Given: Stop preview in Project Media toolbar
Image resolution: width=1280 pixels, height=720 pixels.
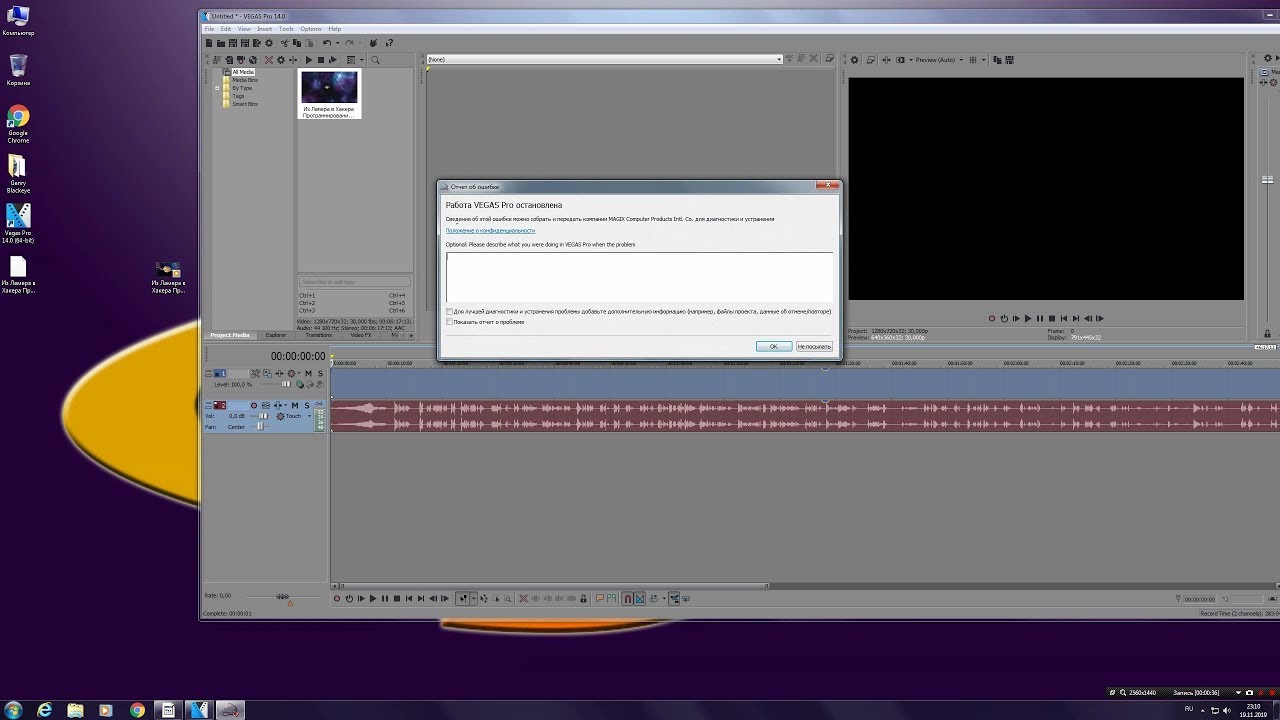Looking at the screenshot, I should point(321,60).
